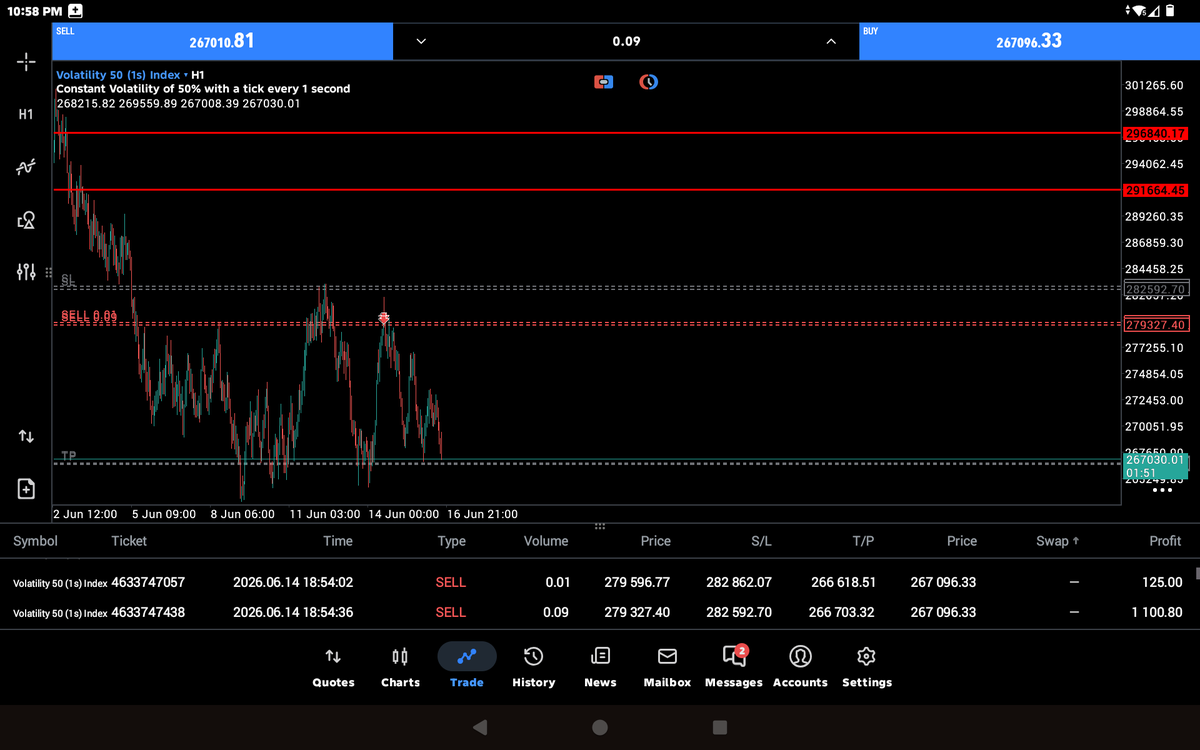Viewport: 1200px width, 750px height.
Task: Open the Accounts tab
Action: coord(800,667)
